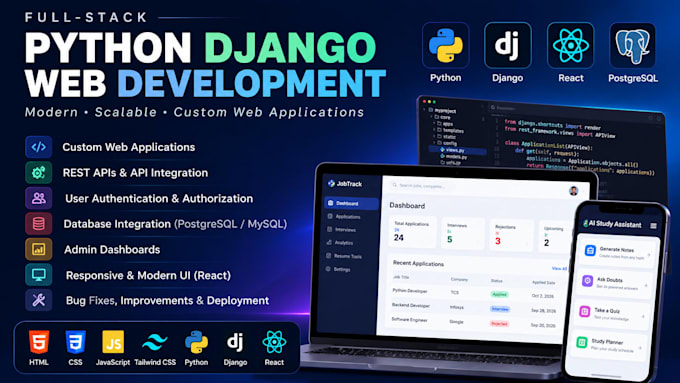The image size is (680, 383).
Task: Expand the apps folder in the code editor tree
Action: (x=444, y=124)
